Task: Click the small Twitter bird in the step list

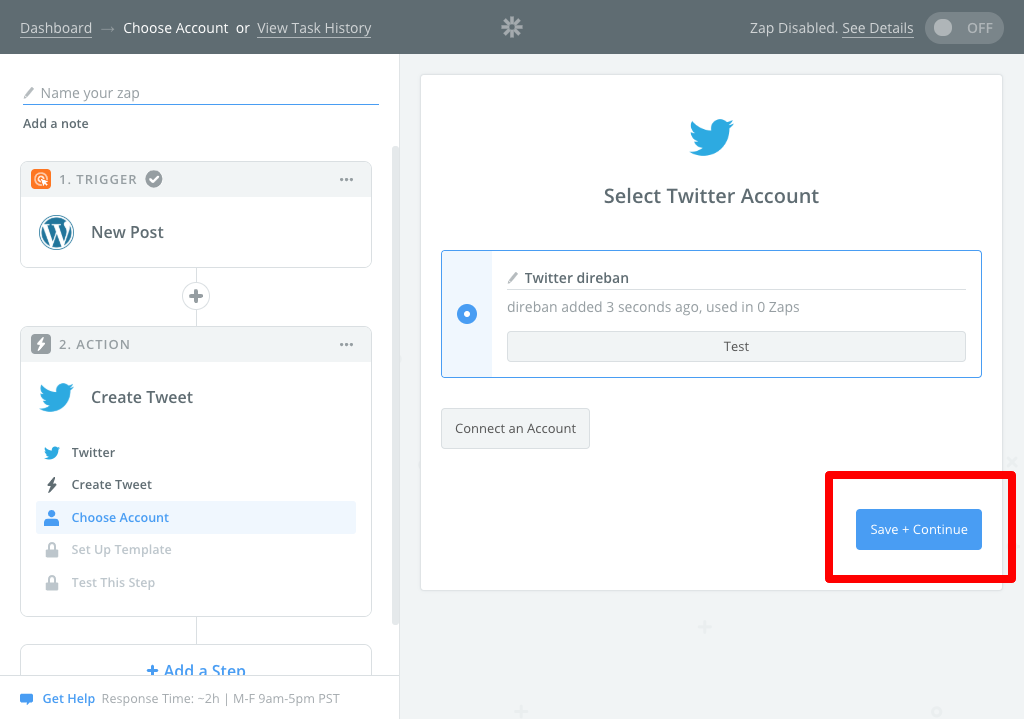Action: pos(52,453)
